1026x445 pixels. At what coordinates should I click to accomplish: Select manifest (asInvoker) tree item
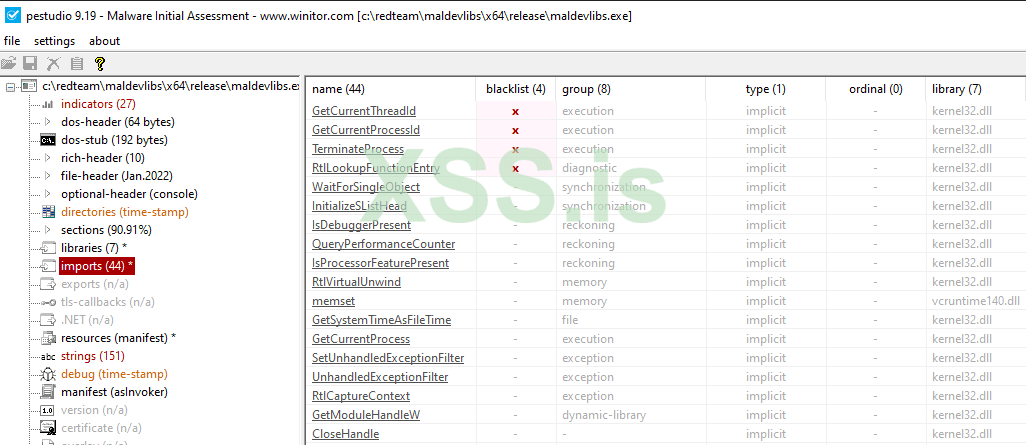tap(114, 392)
